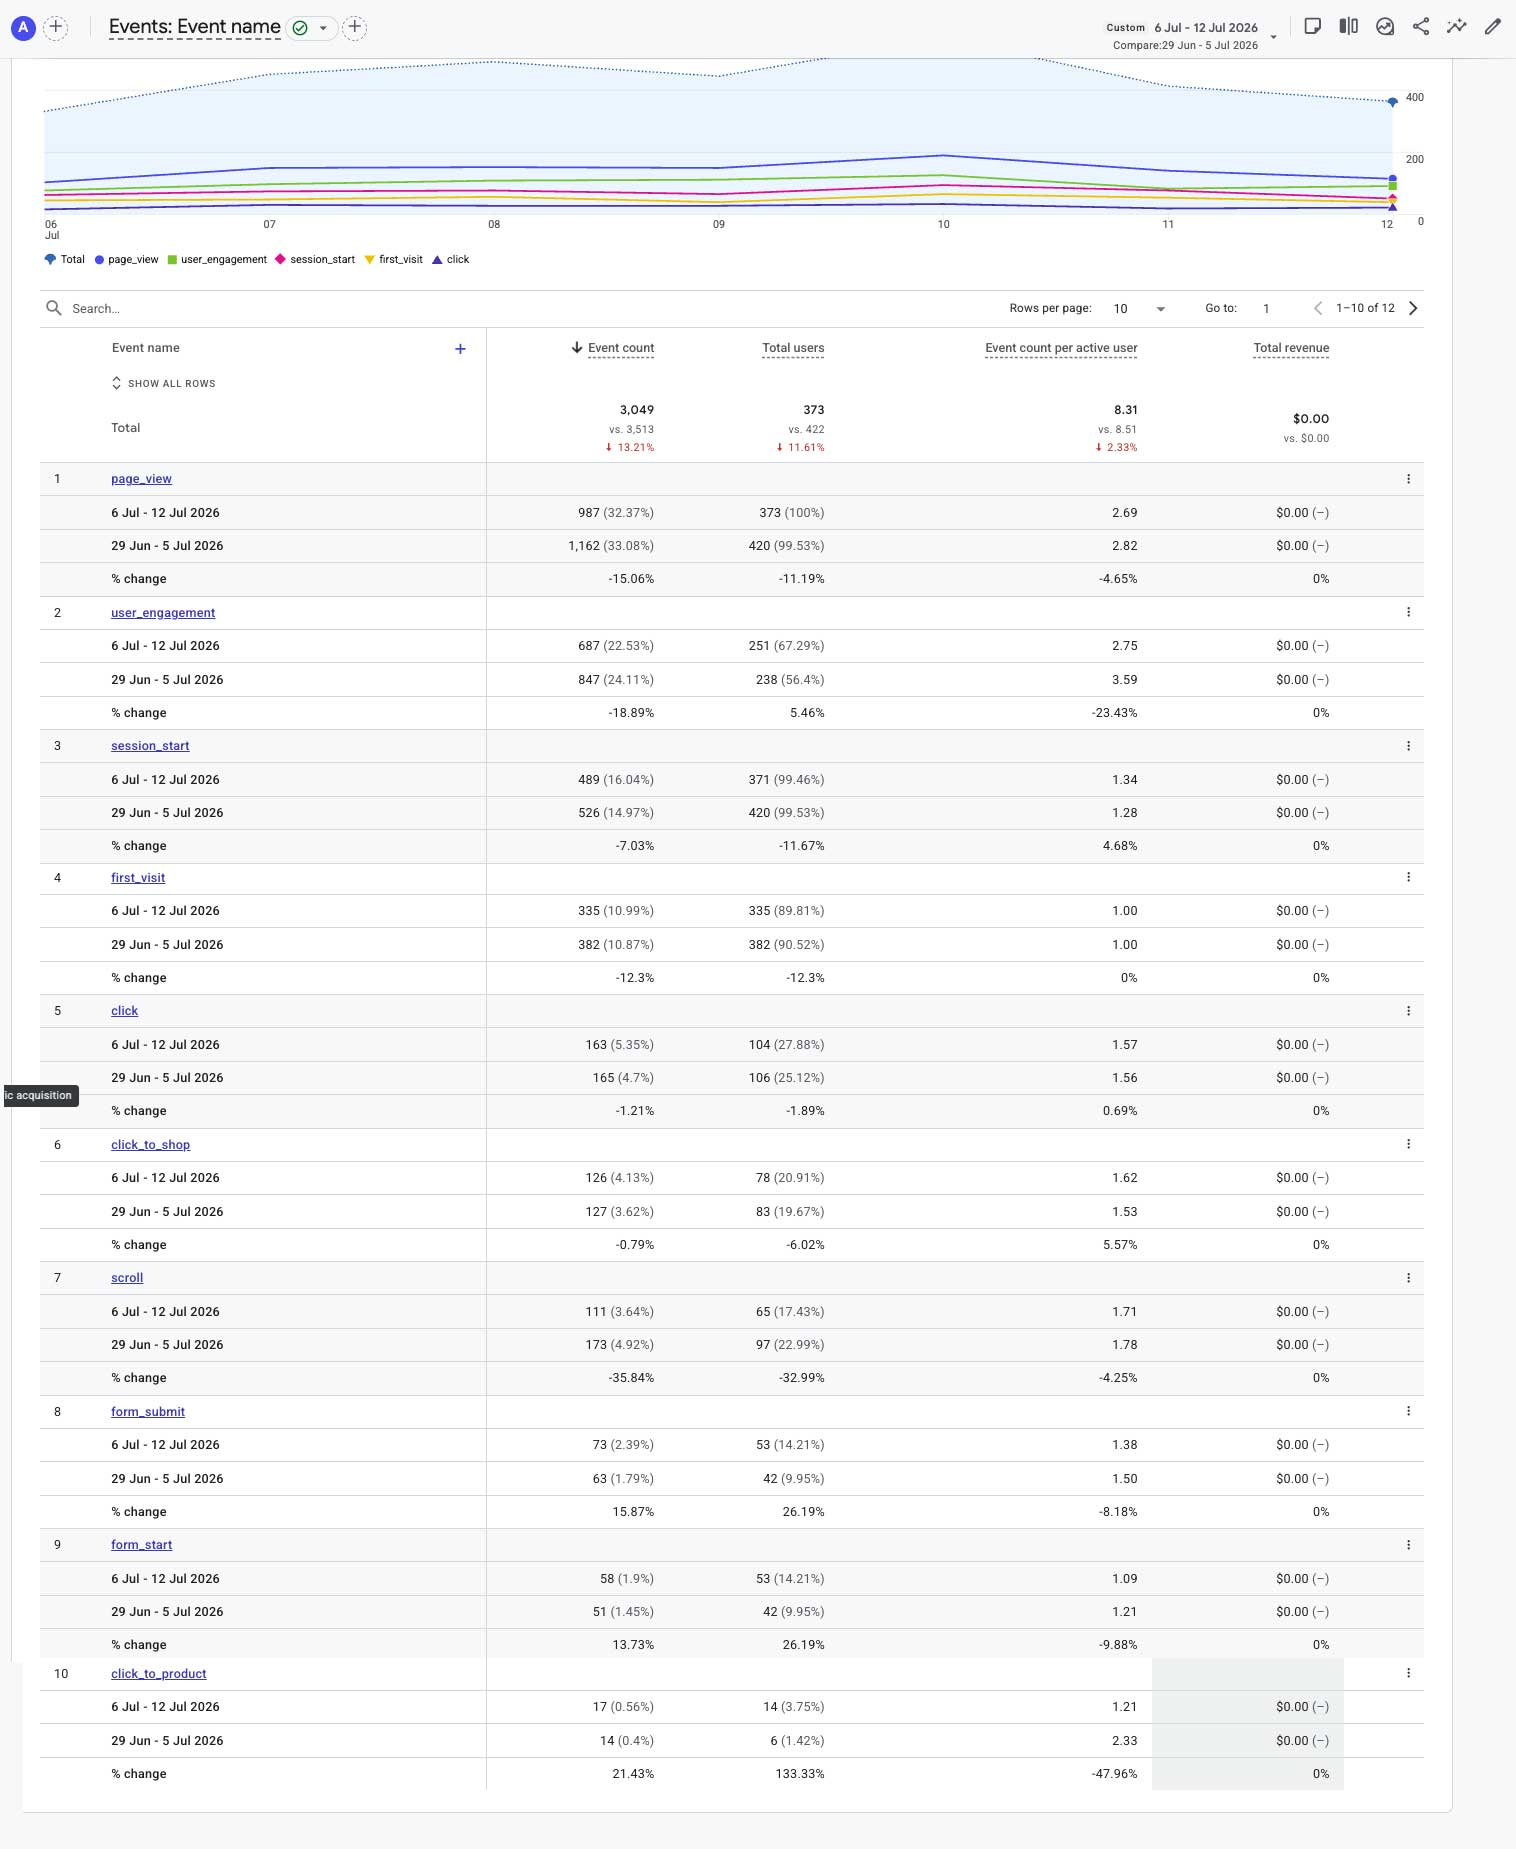1516x1849 pixels.
Task: Open the first_visit event link
Action: 138,878
